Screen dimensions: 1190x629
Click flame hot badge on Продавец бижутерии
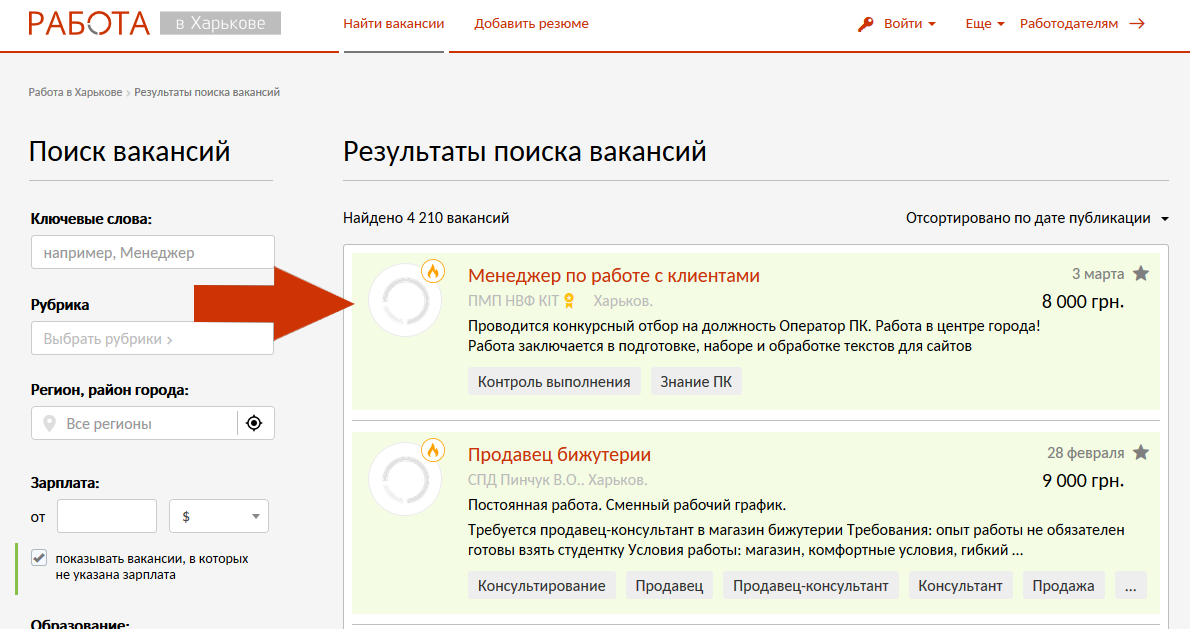433,450
